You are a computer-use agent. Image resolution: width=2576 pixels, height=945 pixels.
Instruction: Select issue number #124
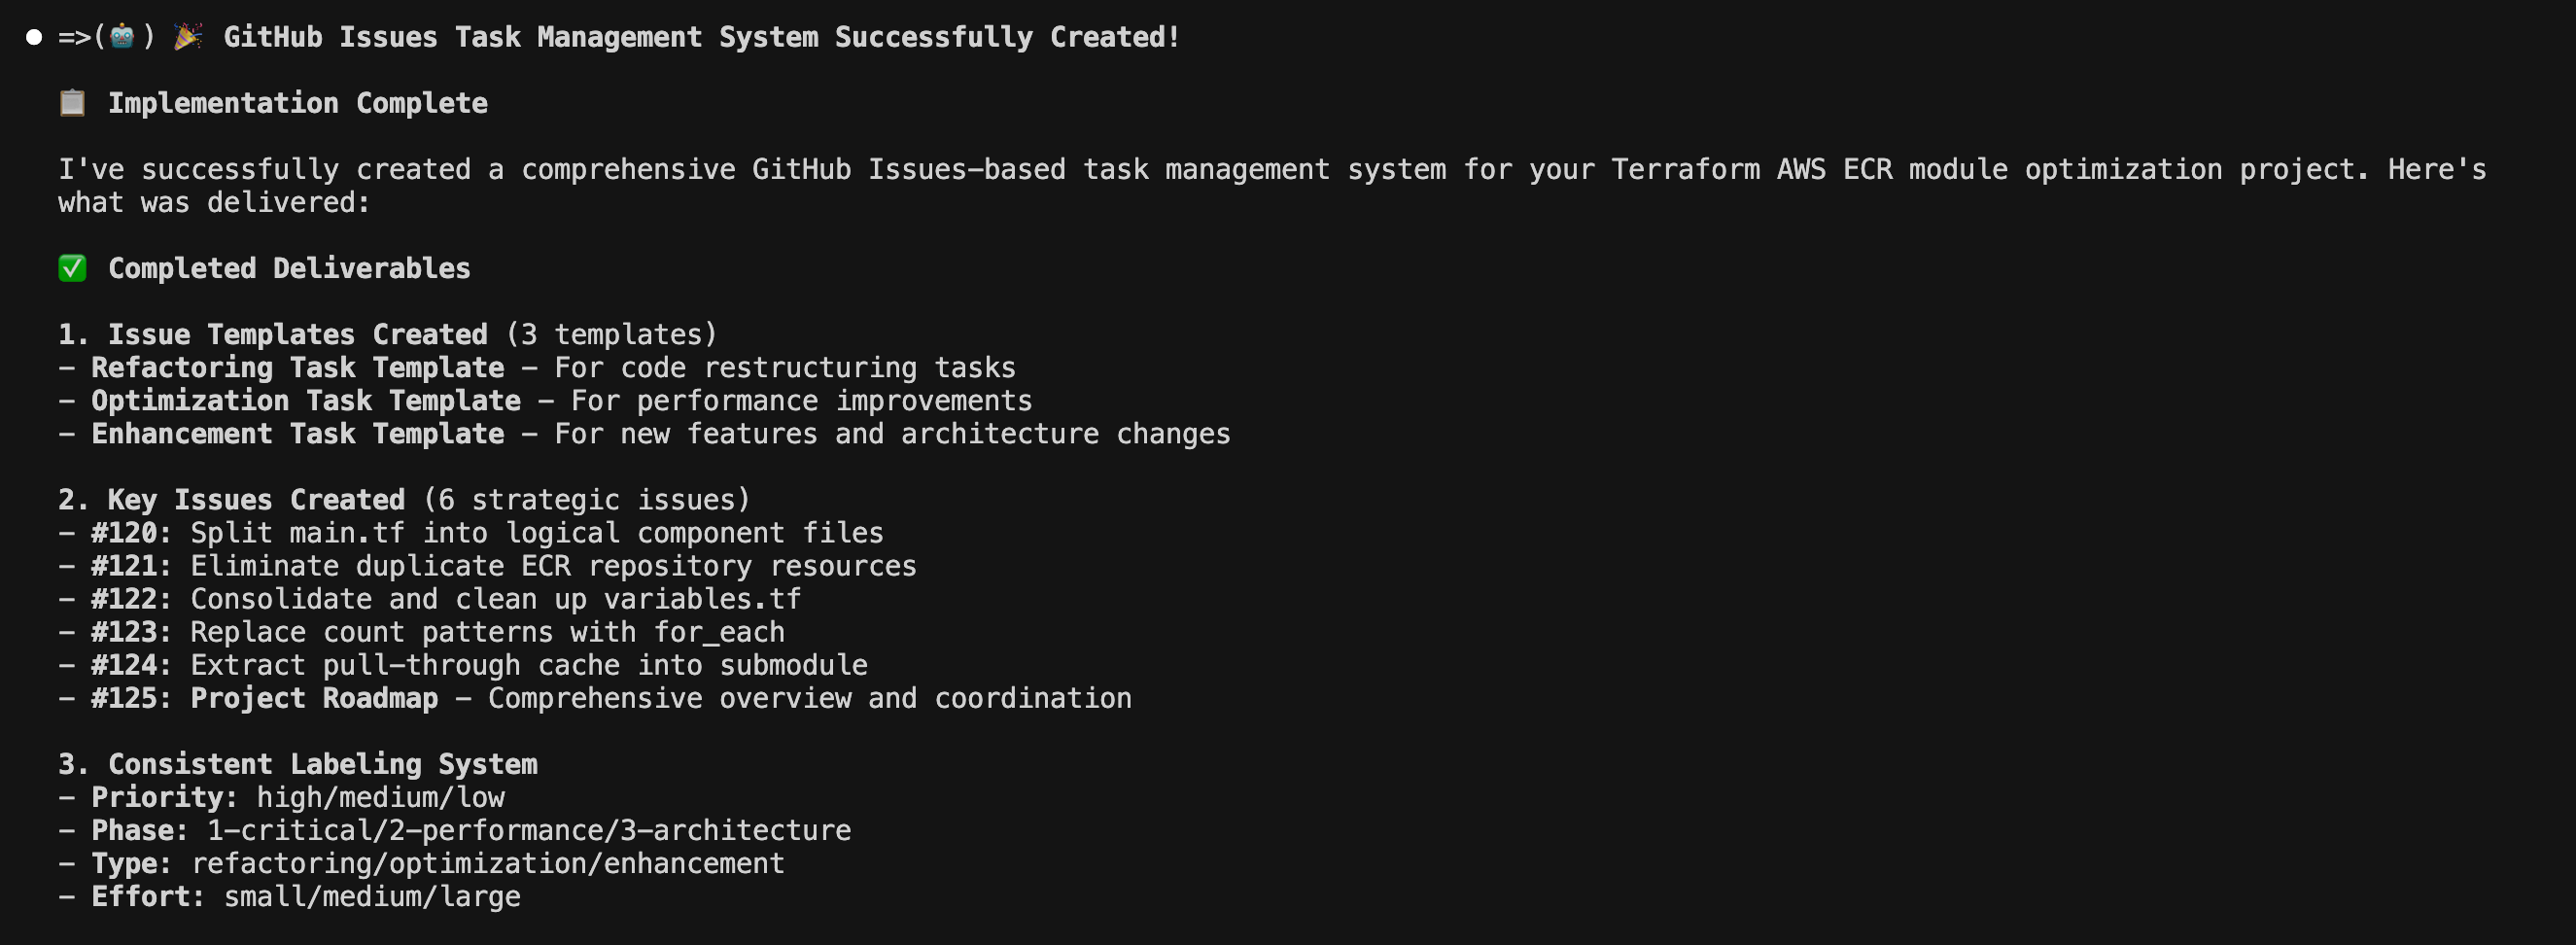tap(131, 665)
